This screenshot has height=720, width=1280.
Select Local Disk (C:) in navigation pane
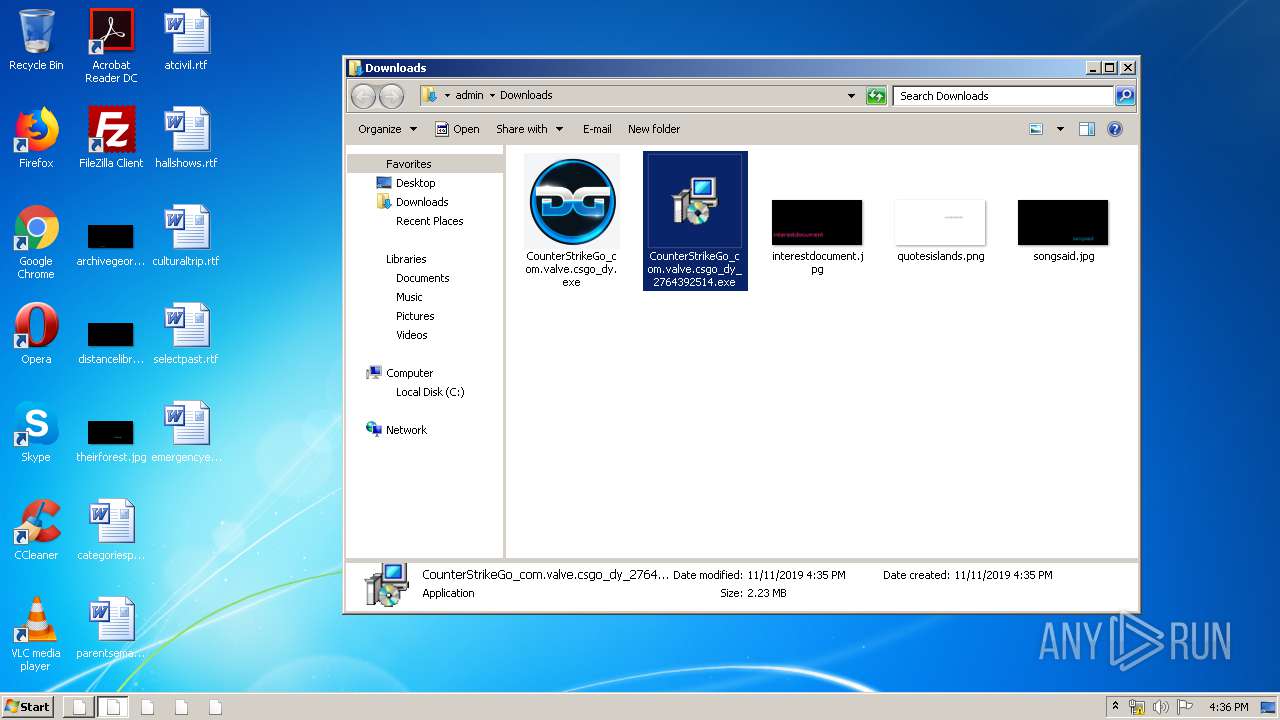click(430, 392)
